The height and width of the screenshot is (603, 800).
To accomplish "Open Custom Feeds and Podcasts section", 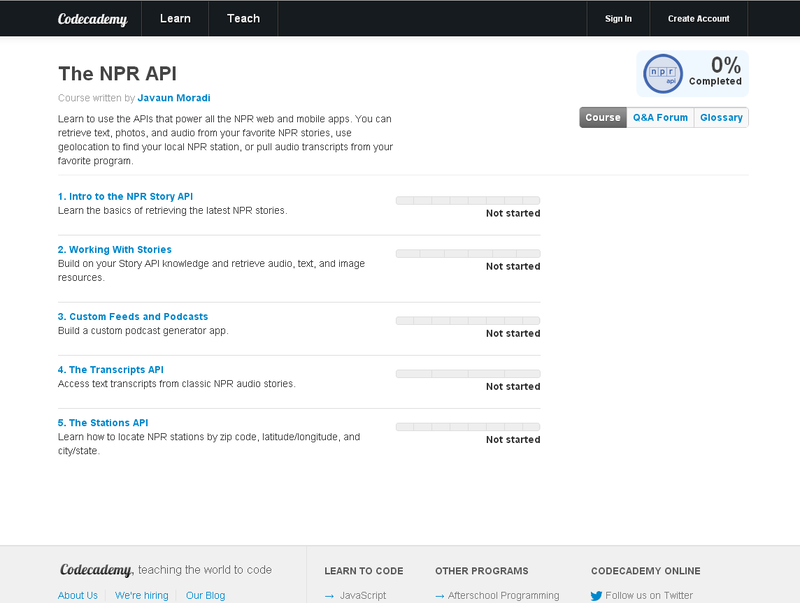I will (x=133, y=316).
